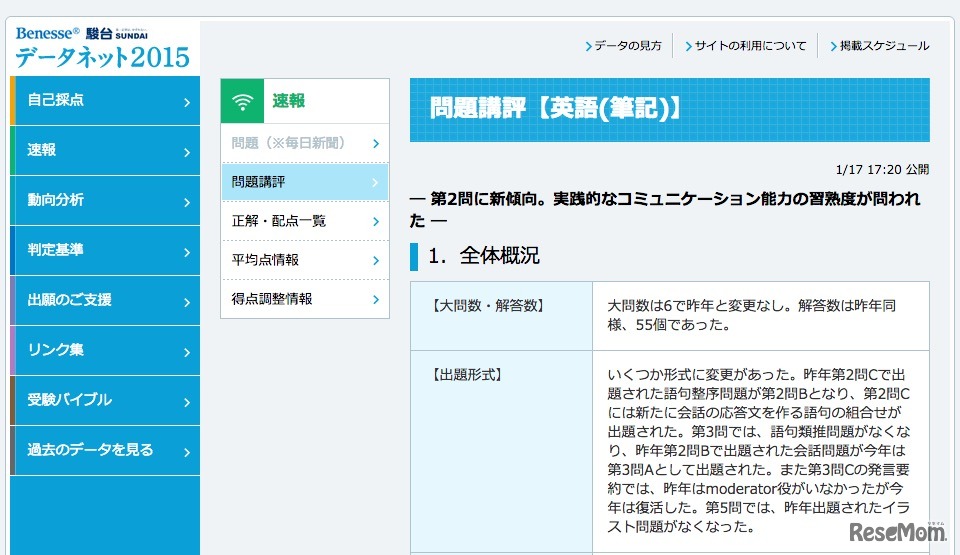Go to 判定基準 sidebar item

(105, 251)
